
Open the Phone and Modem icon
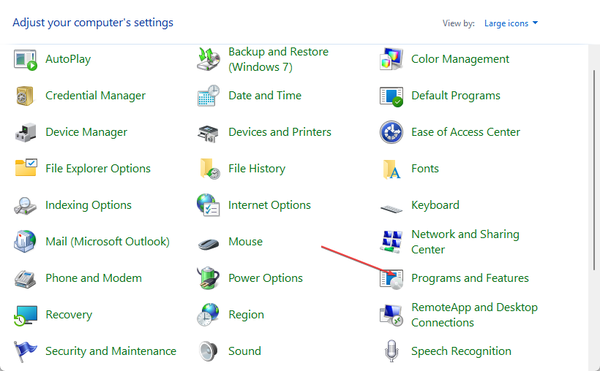(25, 279)
